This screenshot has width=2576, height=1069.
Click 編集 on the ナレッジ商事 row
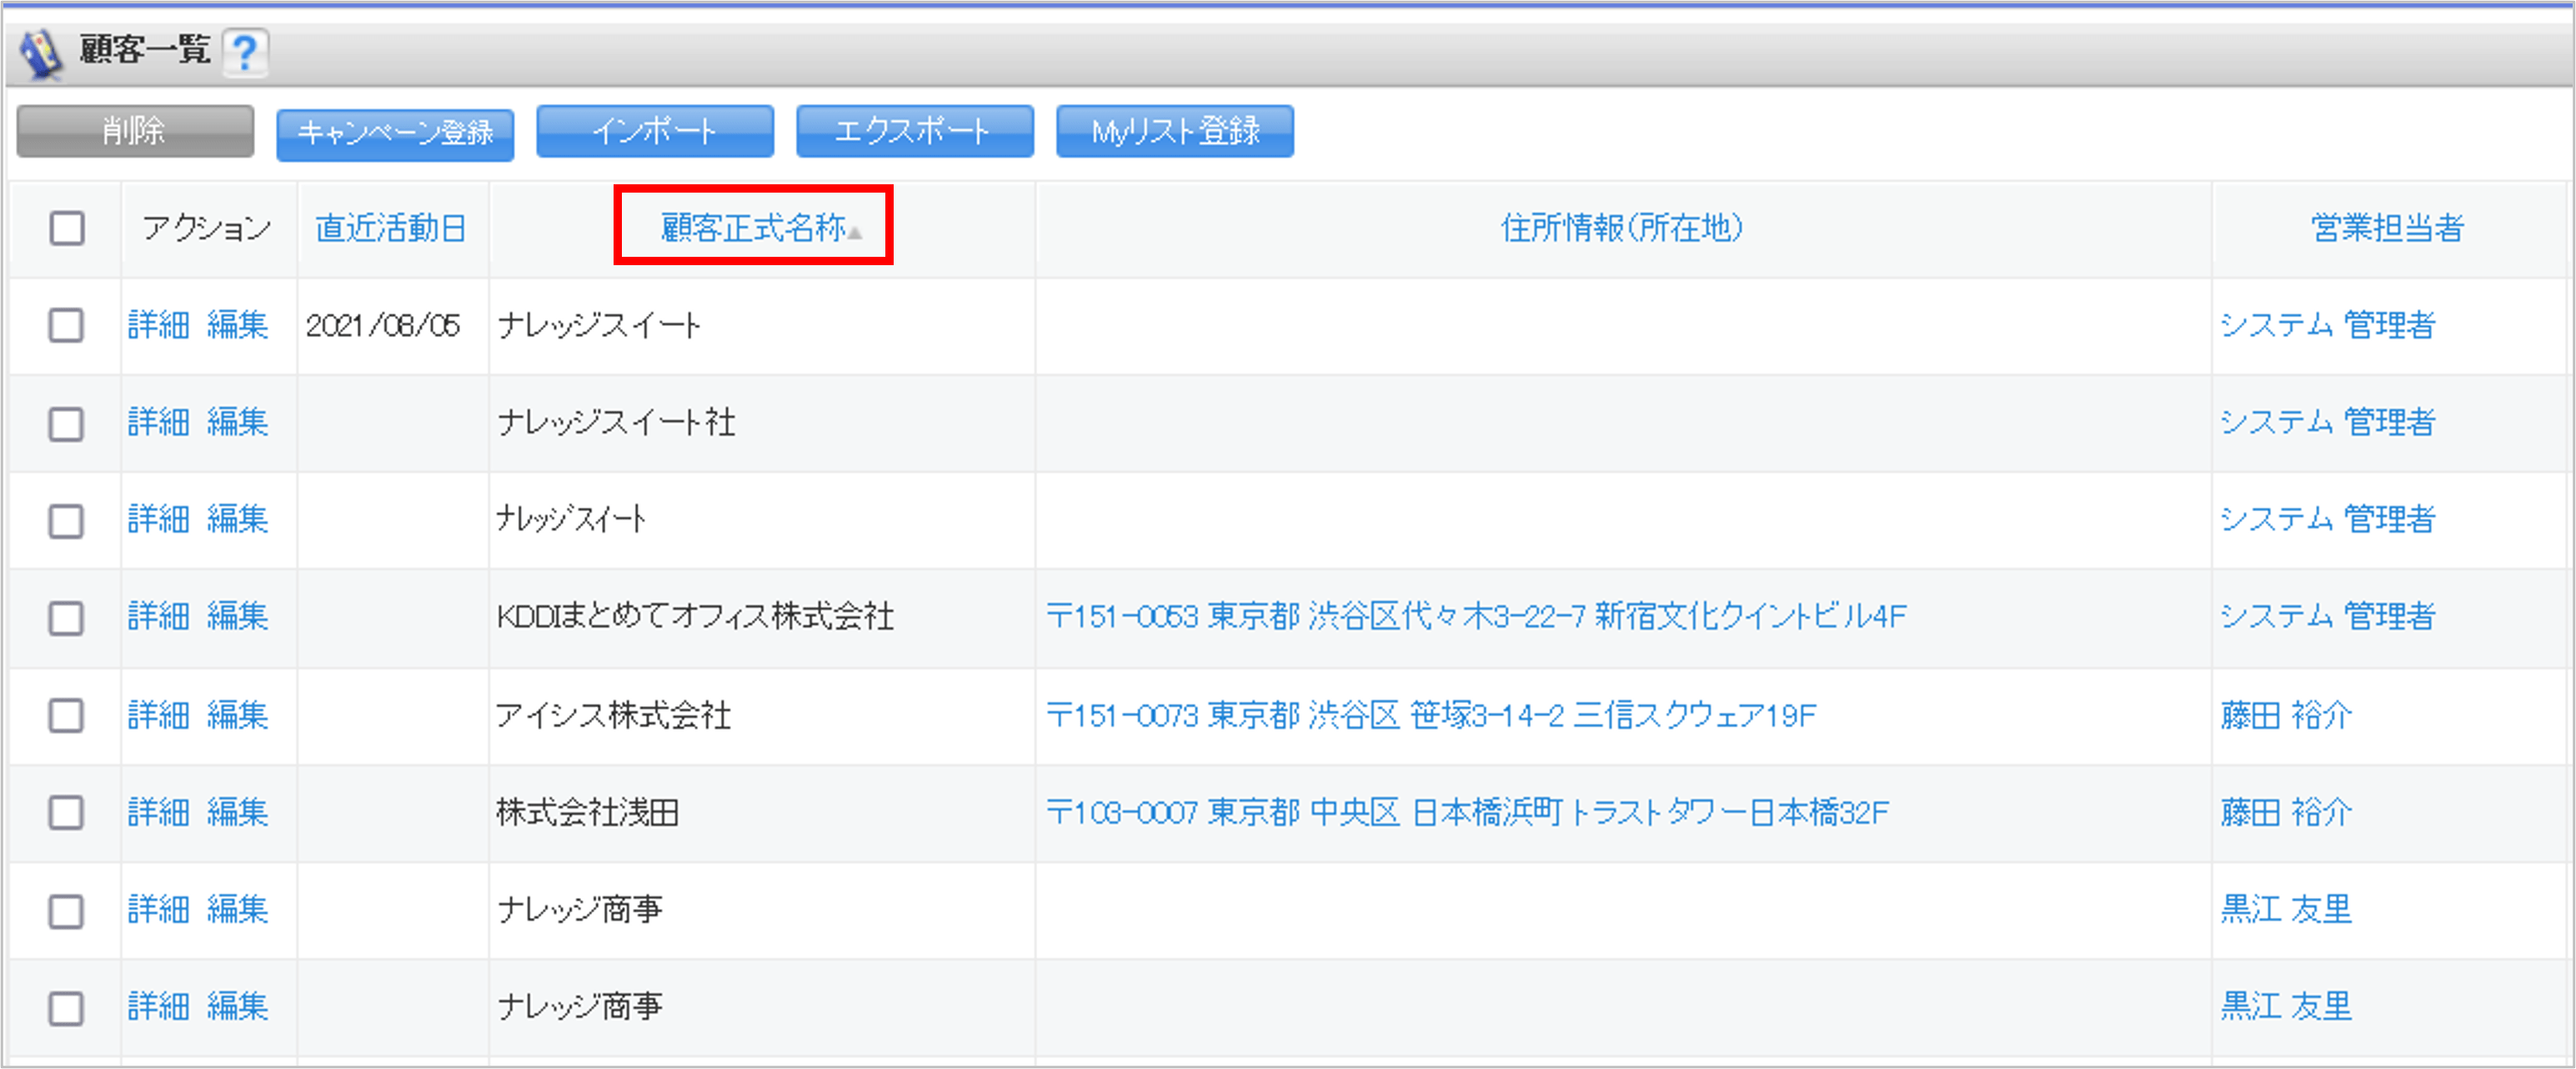click(x=238, y=910)
